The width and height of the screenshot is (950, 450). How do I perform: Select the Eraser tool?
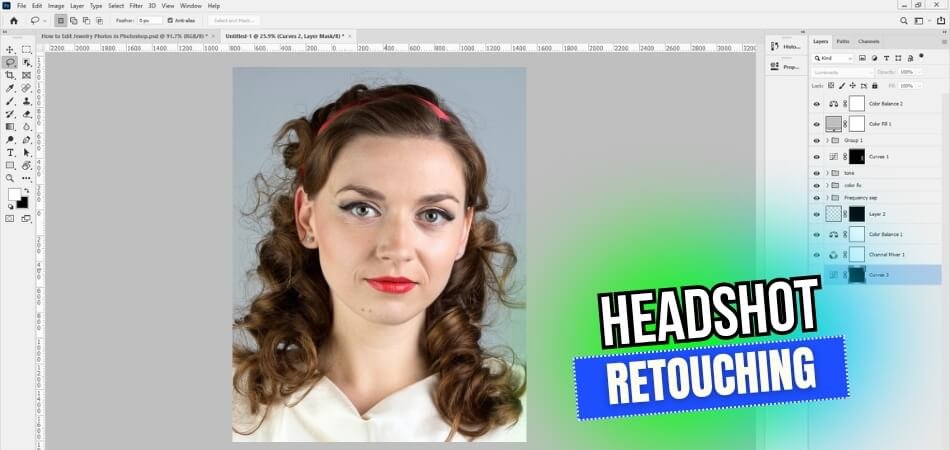27,114
